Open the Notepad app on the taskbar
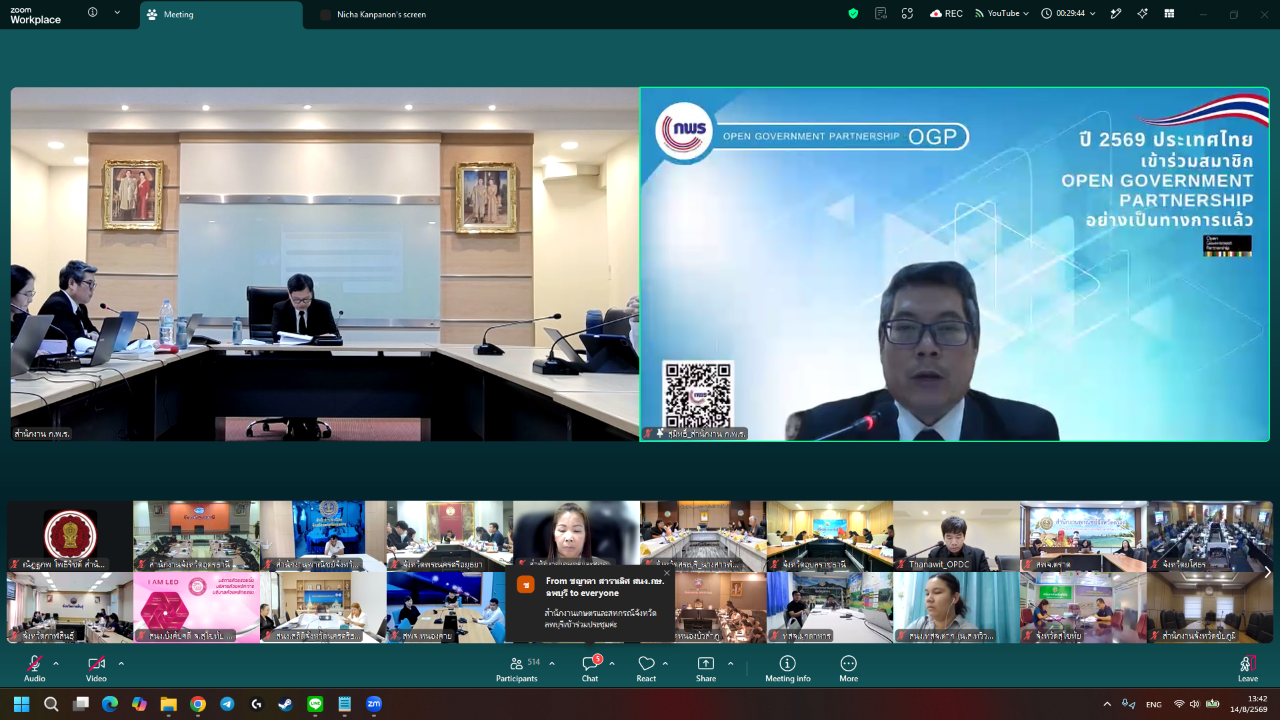1280x720 pixels. click(344, 704)
